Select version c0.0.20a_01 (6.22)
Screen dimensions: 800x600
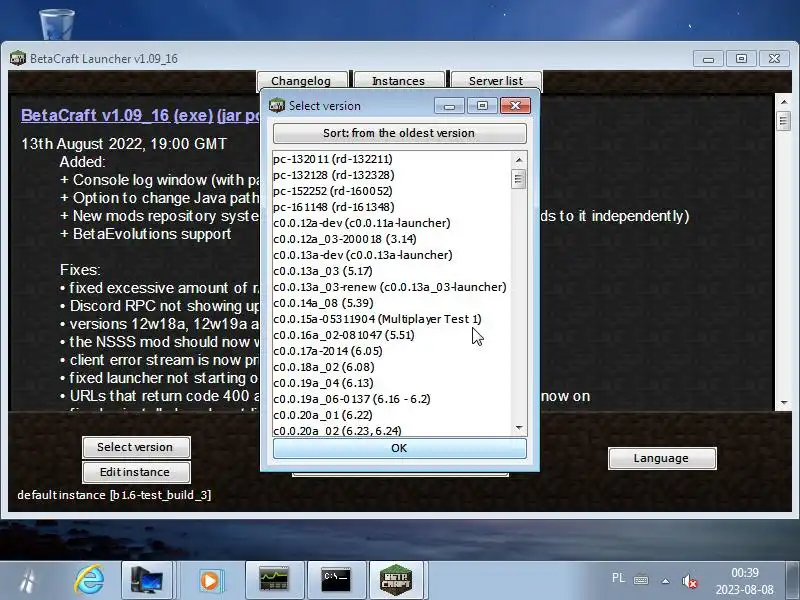tap(392, 415)
